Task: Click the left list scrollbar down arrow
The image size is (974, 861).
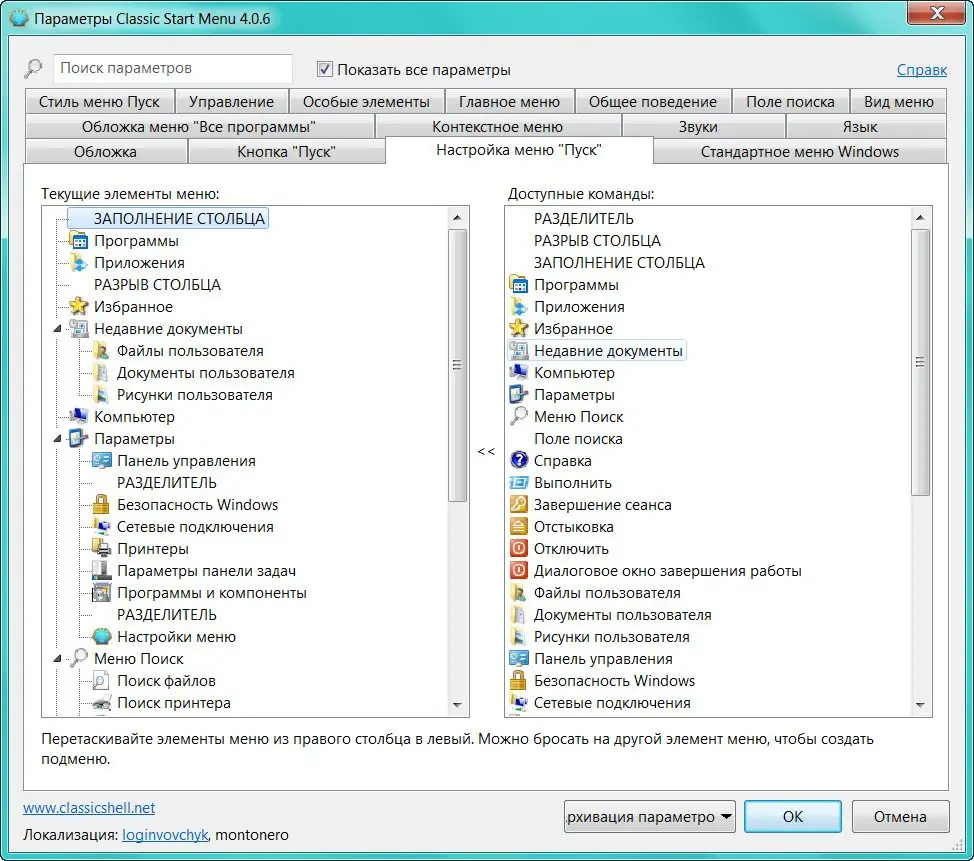Action: point(457,705)
